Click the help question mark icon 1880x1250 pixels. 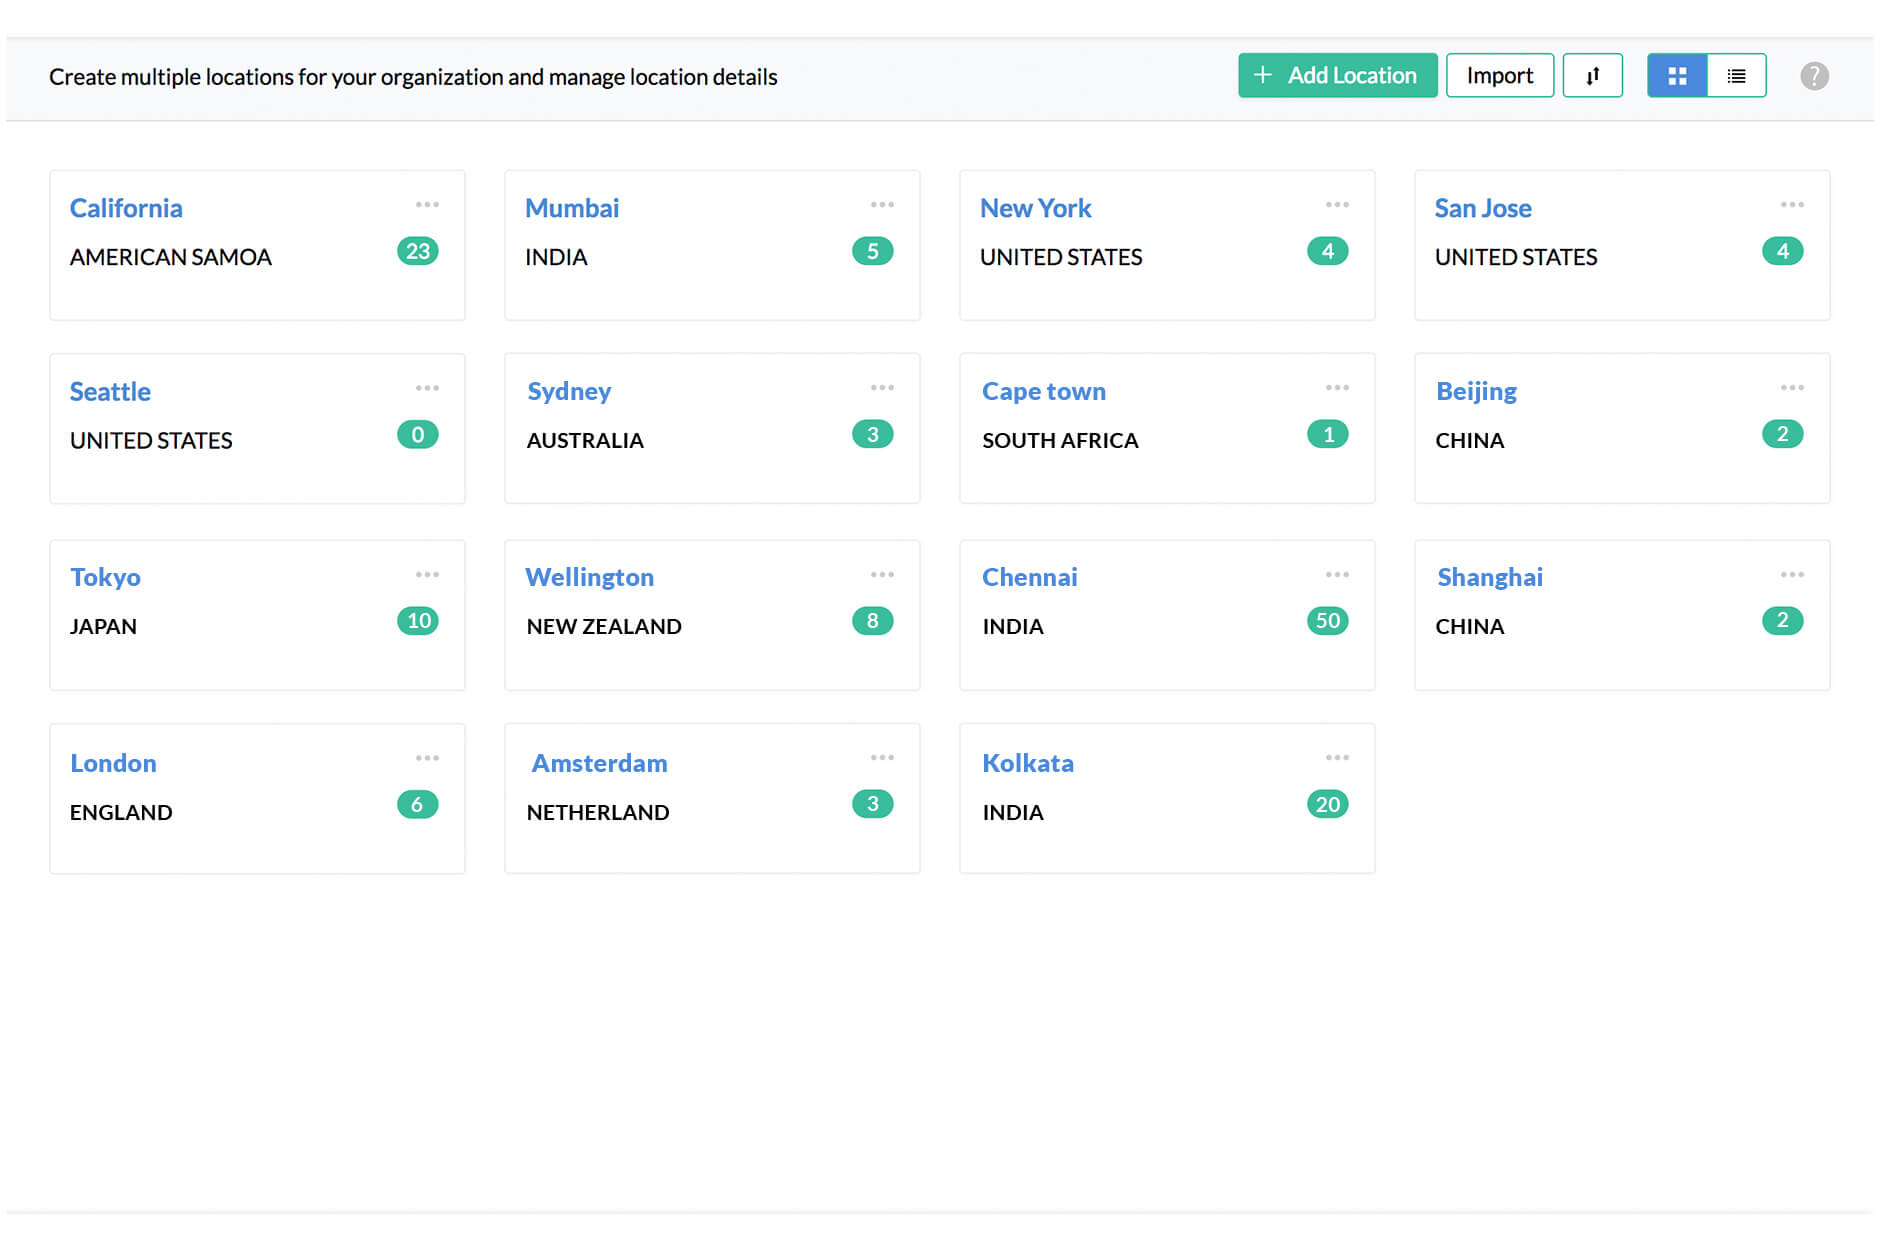coord(1815,75)
